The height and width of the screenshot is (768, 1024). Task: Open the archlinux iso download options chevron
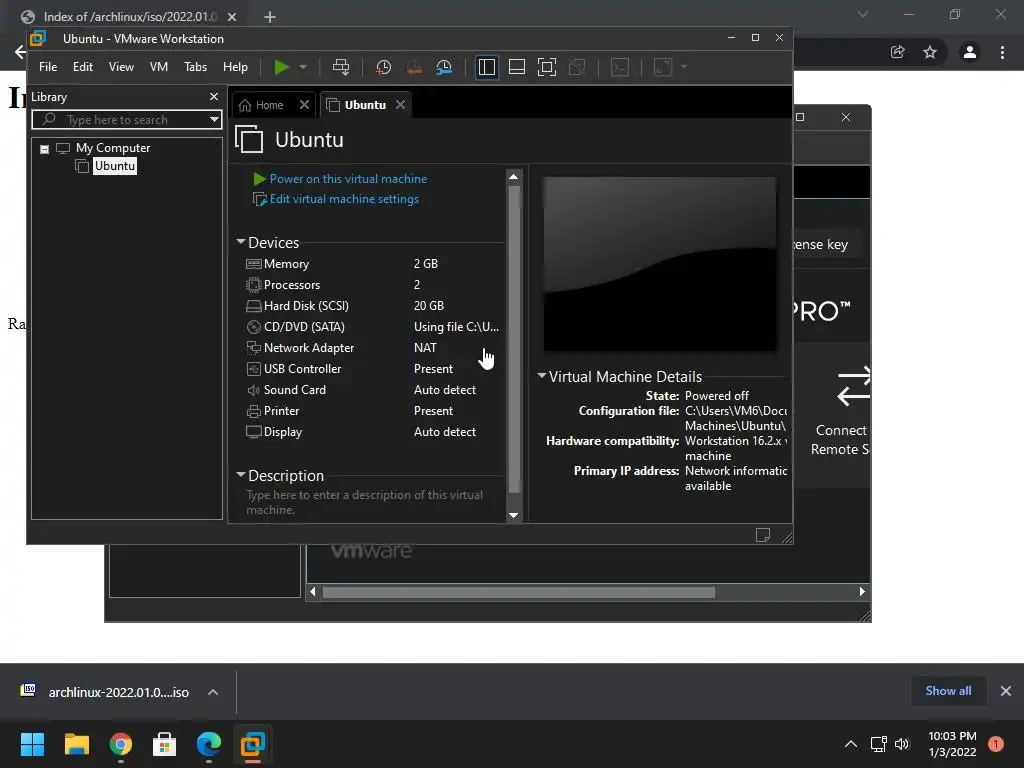[213, 692]
